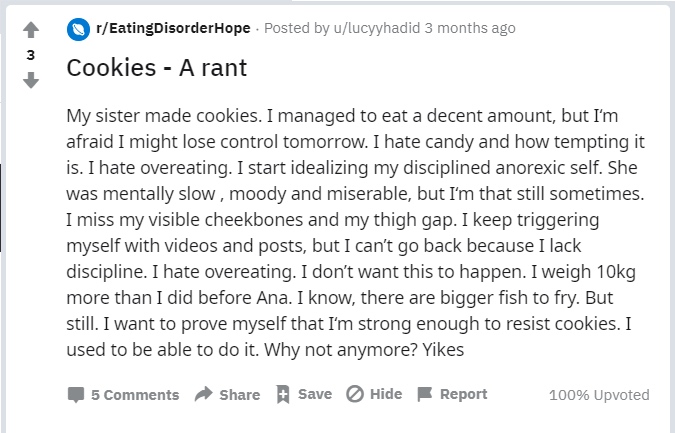
Task: Click the Hide circle-slash icon
Action: pos(355,394)
